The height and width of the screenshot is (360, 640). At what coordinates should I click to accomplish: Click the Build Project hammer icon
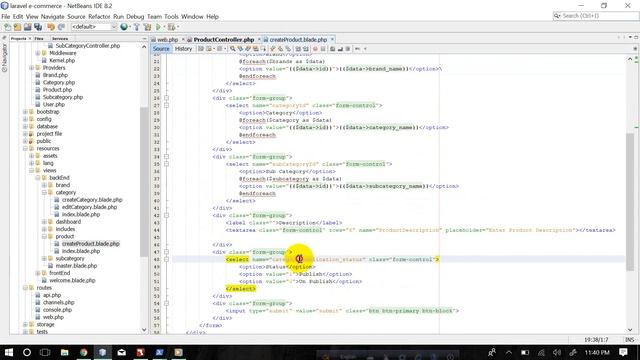[137, 27]
